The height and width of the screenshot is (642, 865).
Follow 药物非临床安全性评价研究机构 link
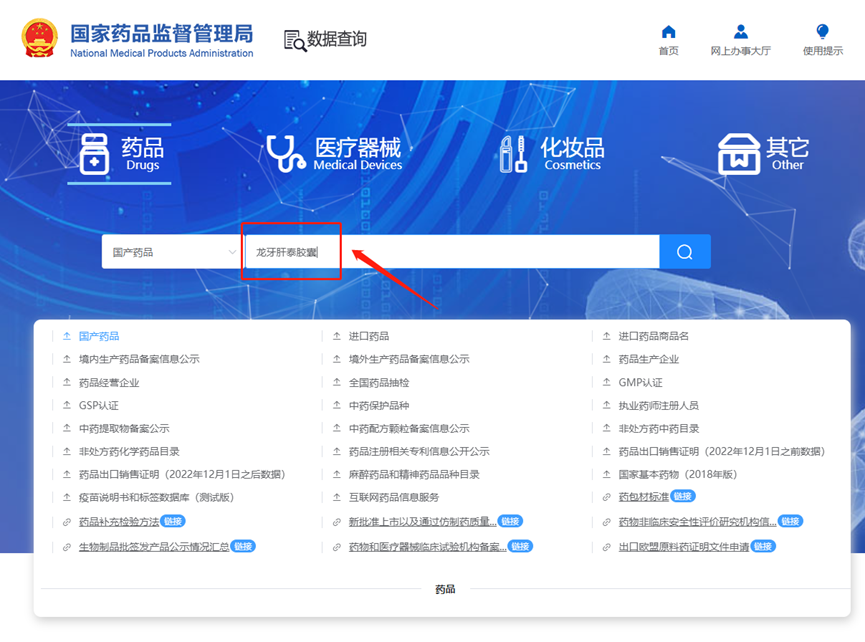[x=697, y=522]
